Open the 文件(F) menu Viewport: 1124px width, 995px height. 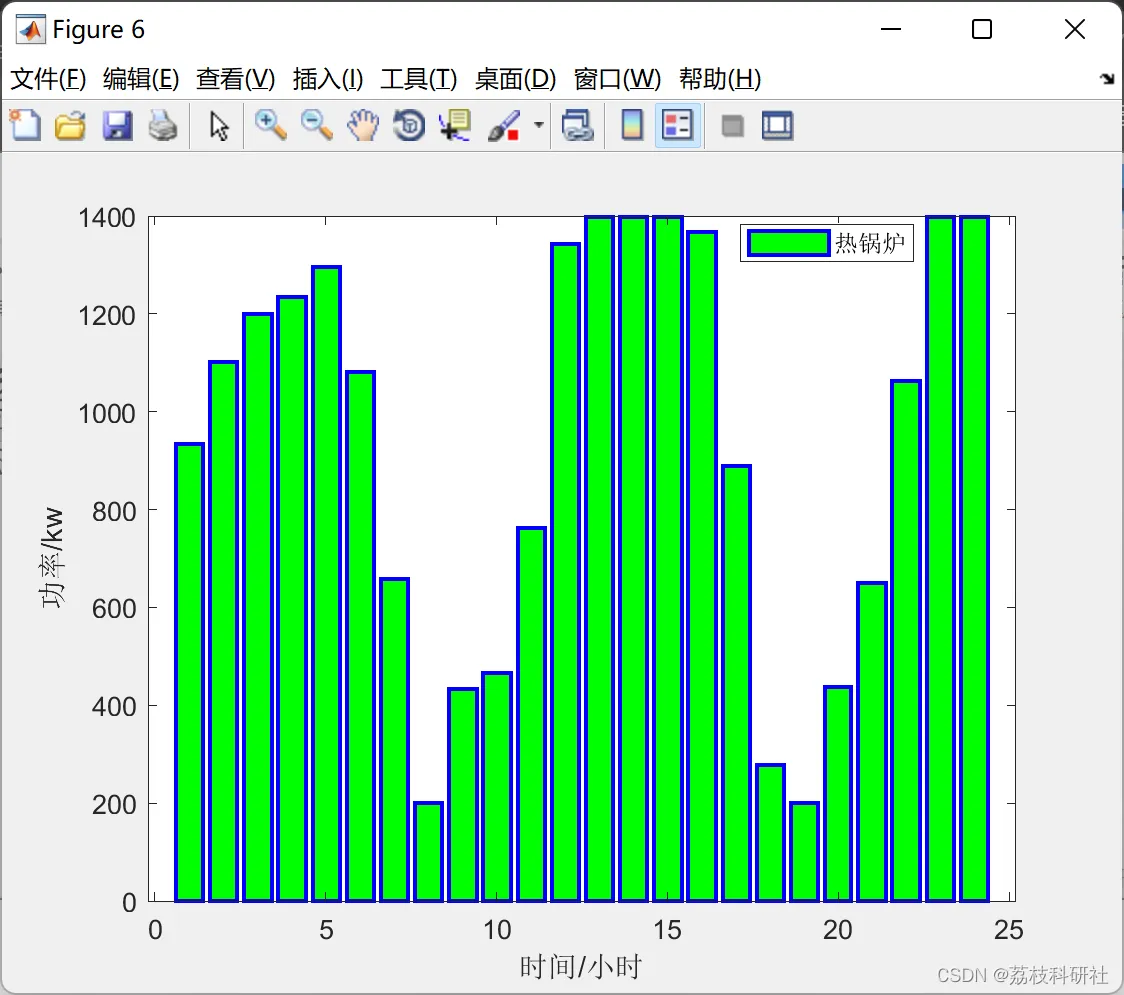(x=48, y=79)
